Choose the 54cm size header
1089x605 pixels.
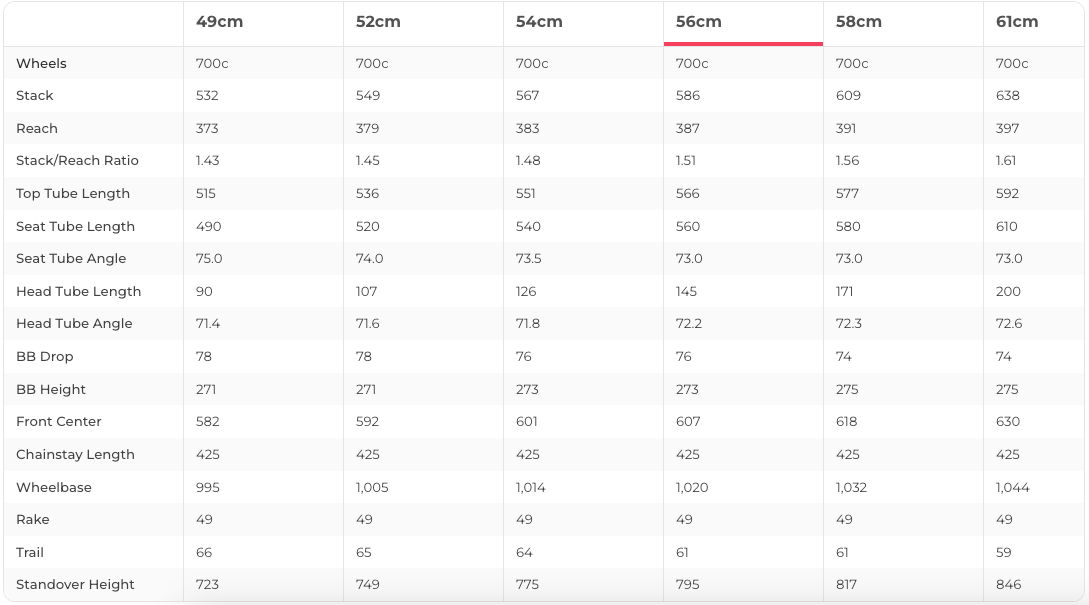(539, 22)
